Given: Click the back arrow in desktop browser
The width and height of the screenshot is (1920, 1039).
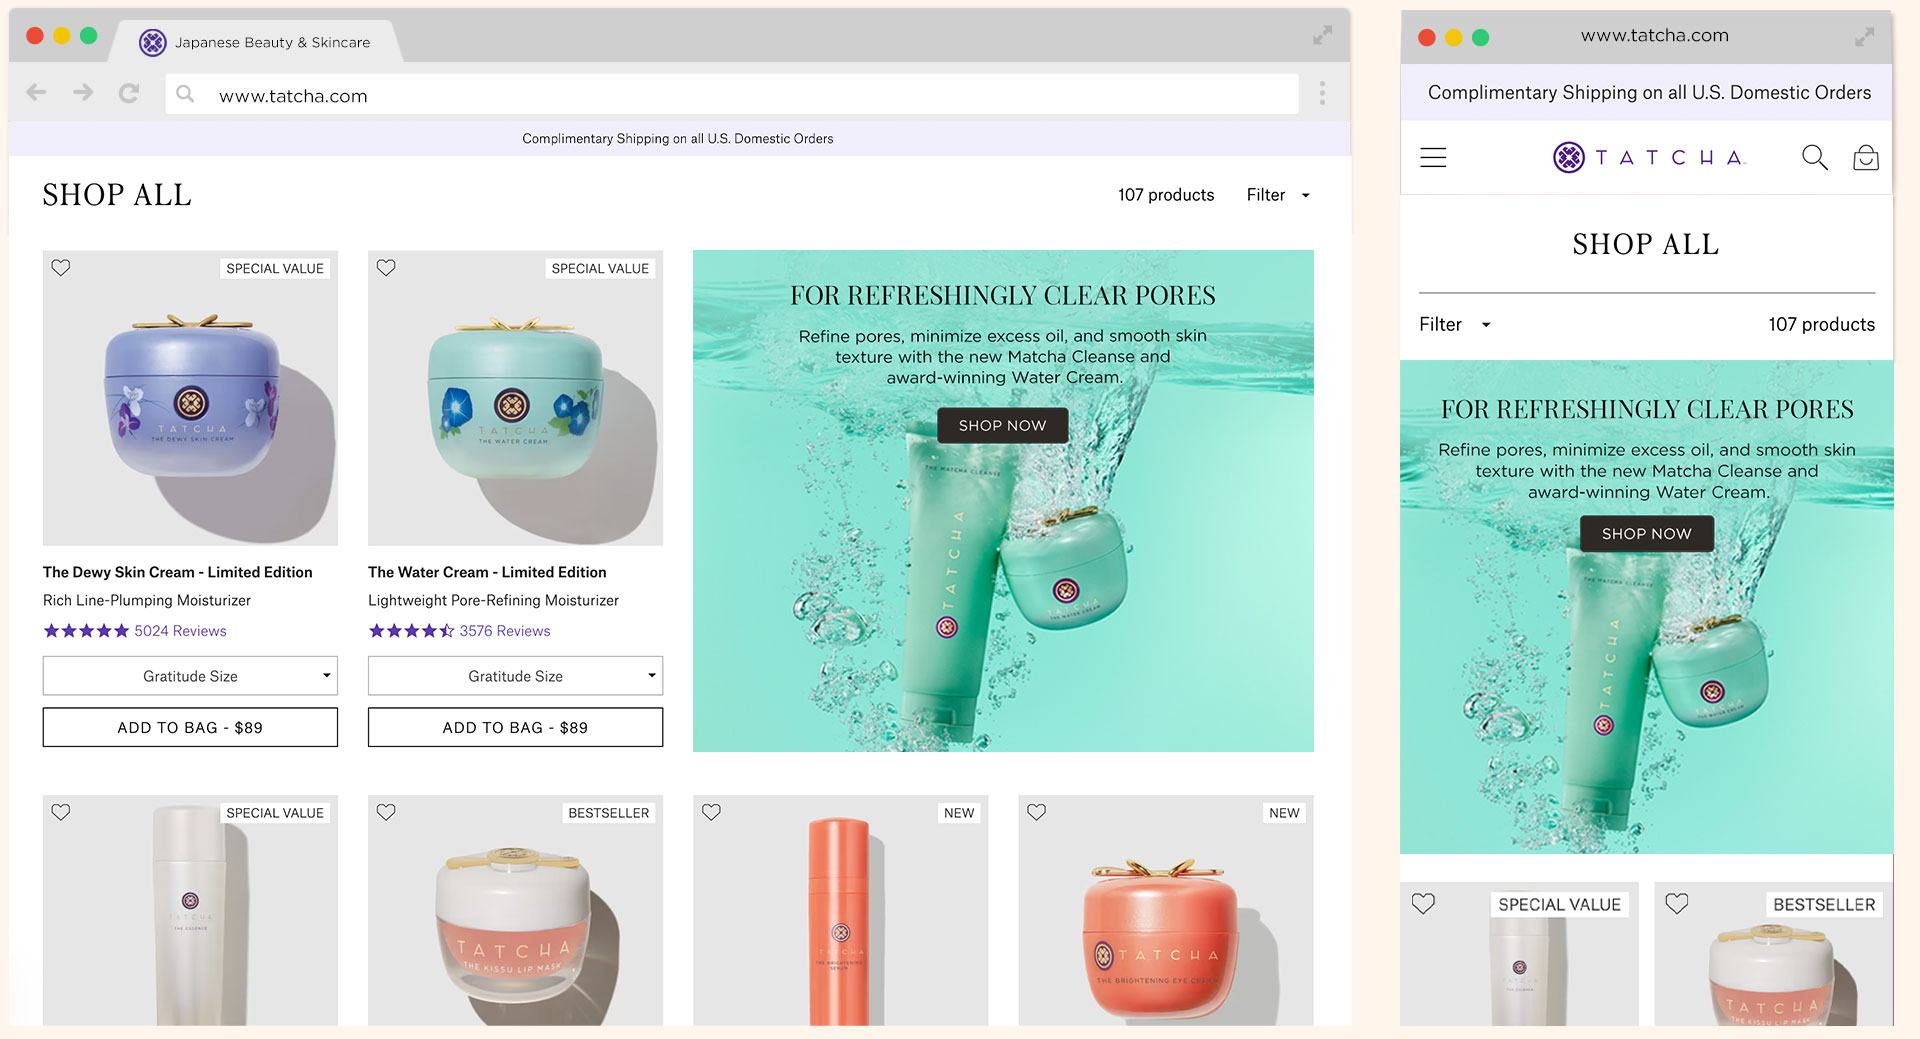Looking at the screenshot, I should point(37,93).
